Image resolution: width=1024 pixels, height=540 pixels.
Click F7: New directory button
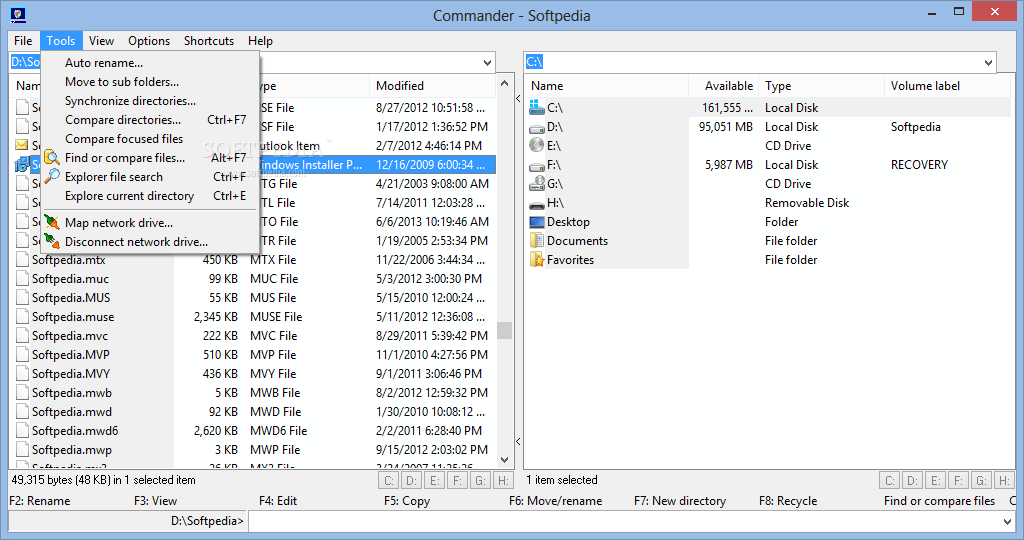[680, 501]
